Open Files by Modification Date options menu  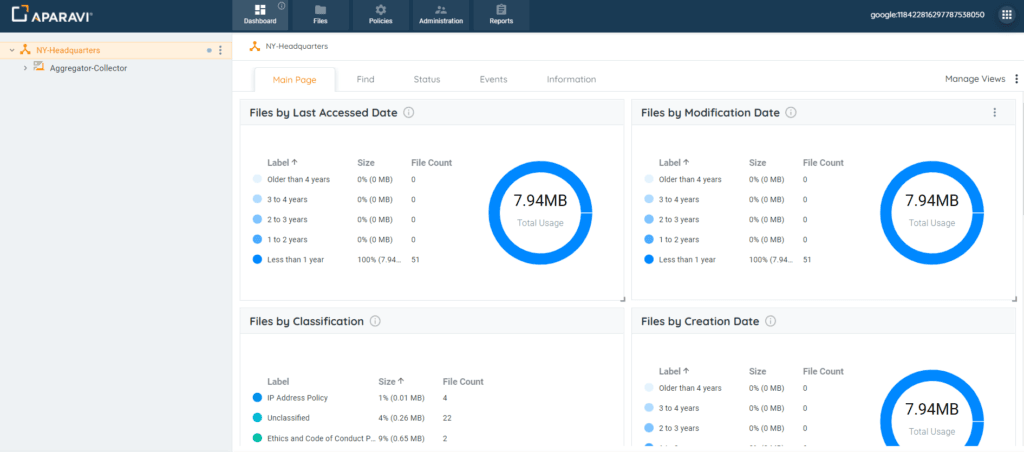[995, 112]
